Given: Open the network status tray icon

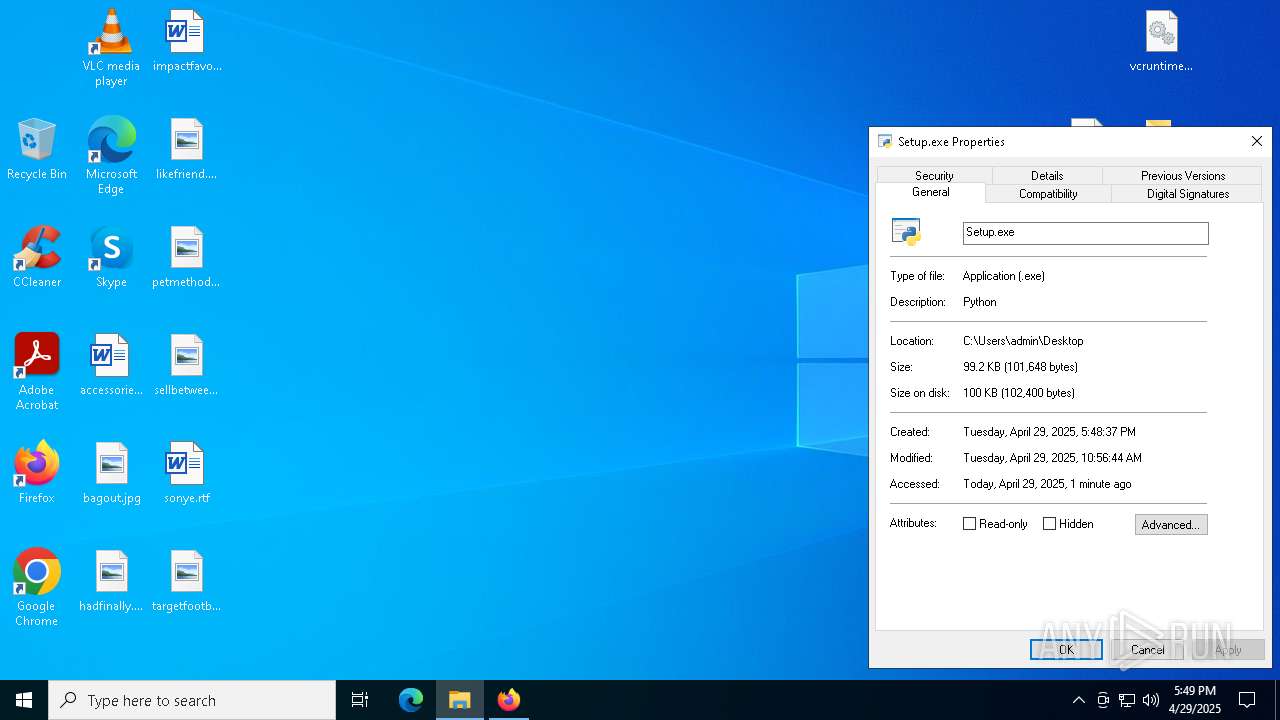Looking at the screenshot, I should [1127, 700].
